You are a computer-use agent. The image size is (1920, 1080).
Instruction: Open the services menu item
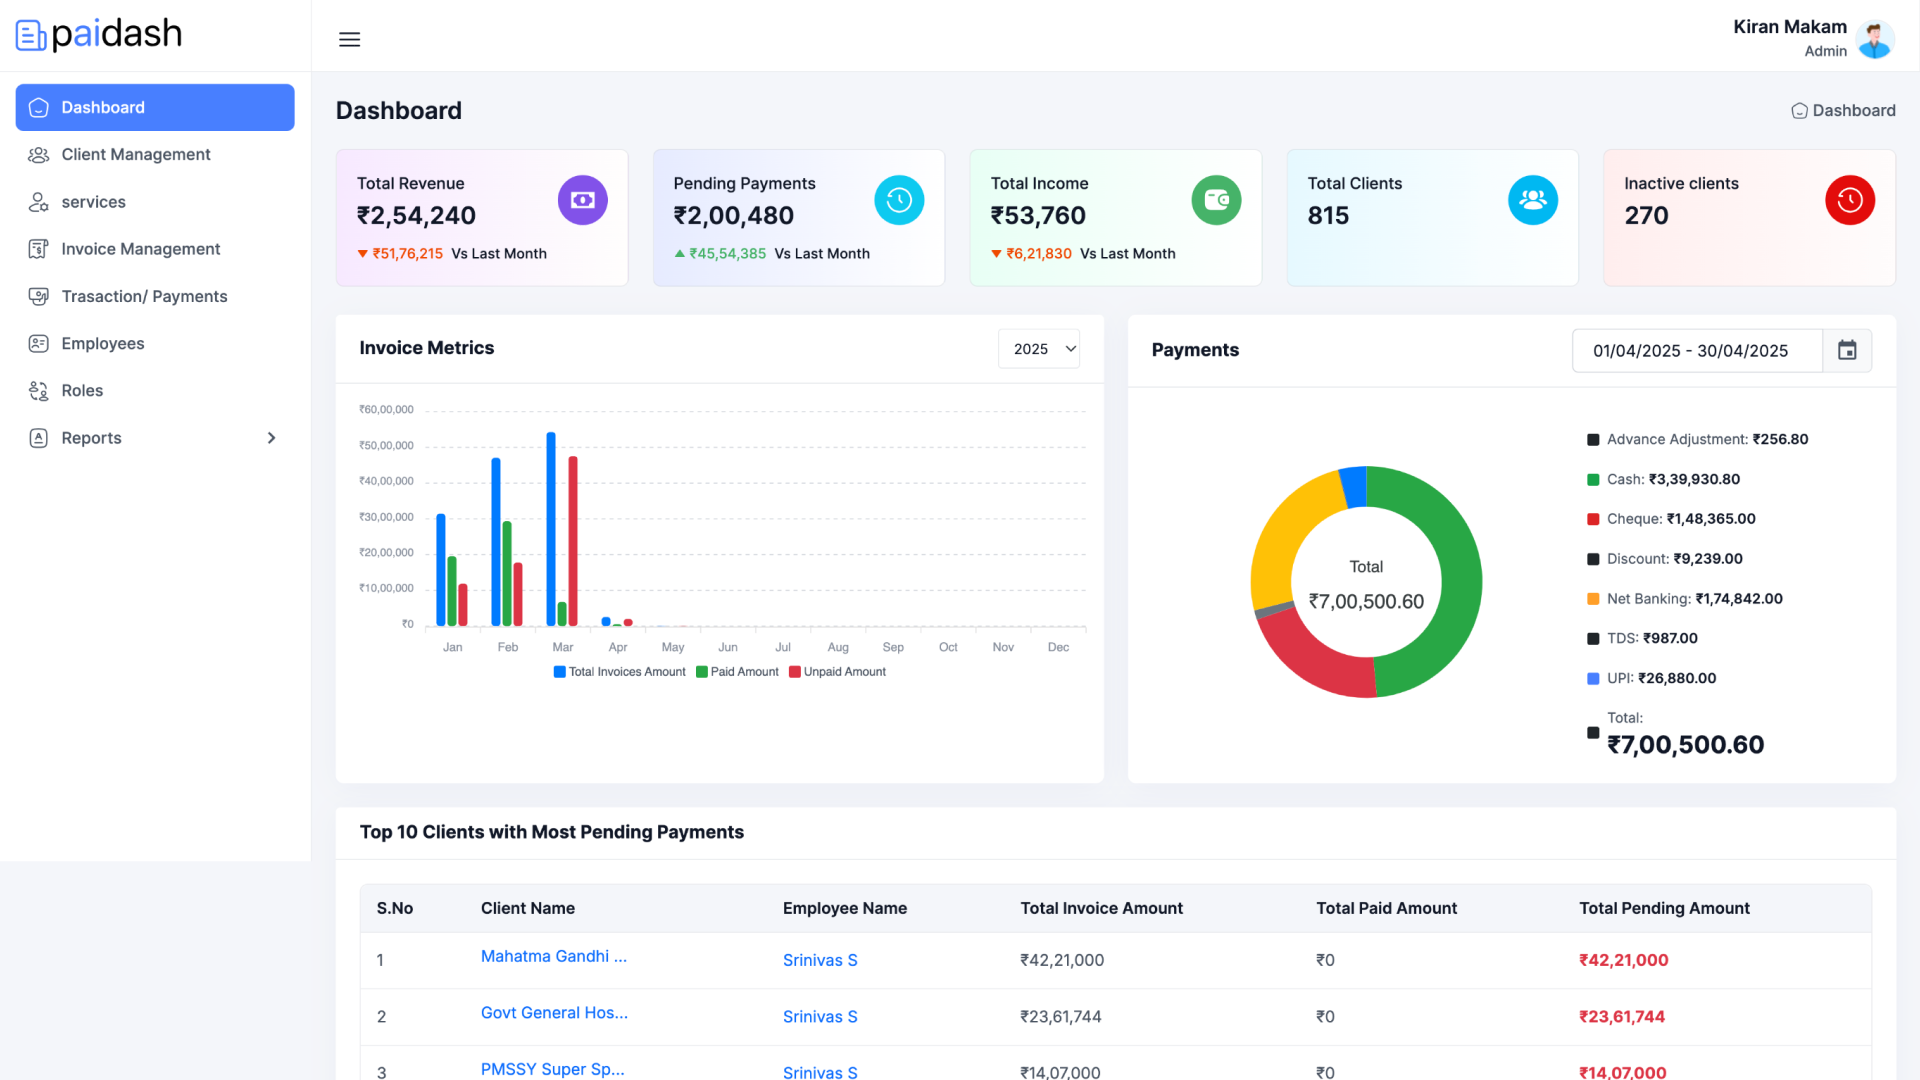(x=155, y=202)
